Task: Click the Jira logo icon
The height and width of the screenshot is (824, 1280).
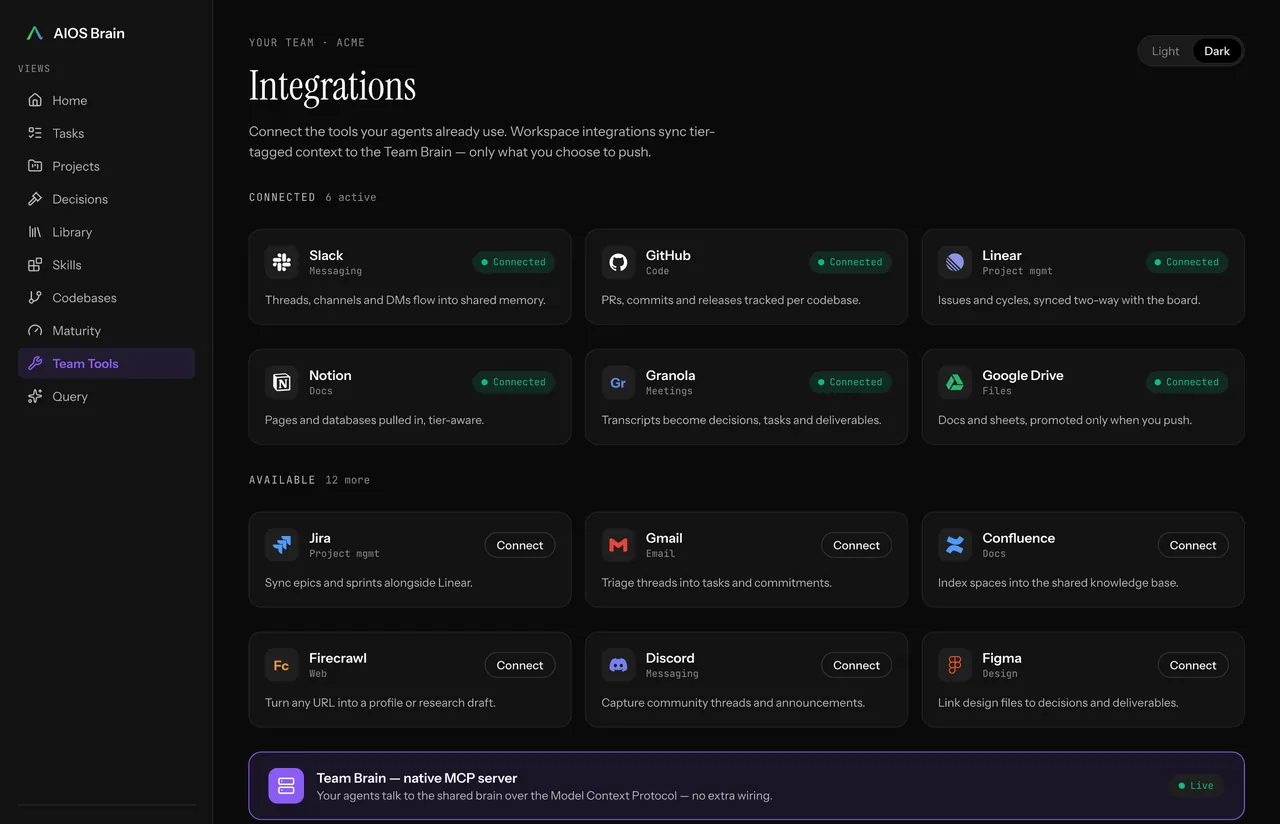Action: 282,545
